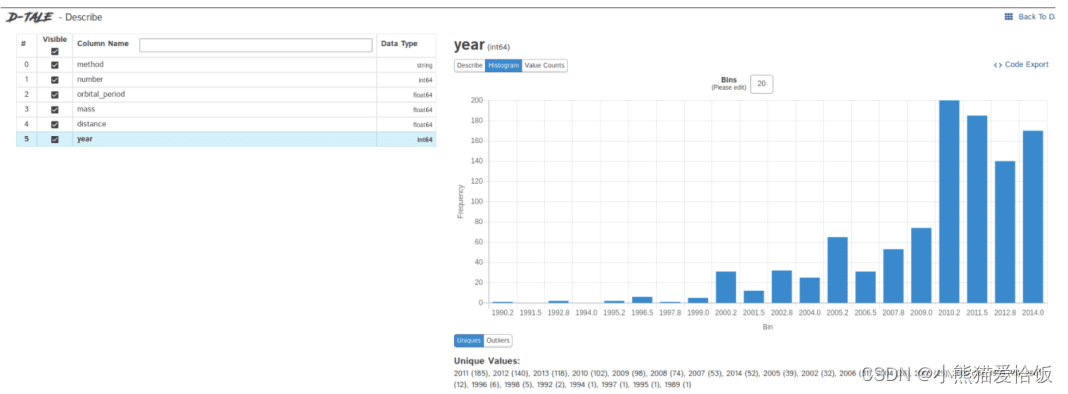
Task: Click the Back To Data grid icon
Action: pos(1009,17)
